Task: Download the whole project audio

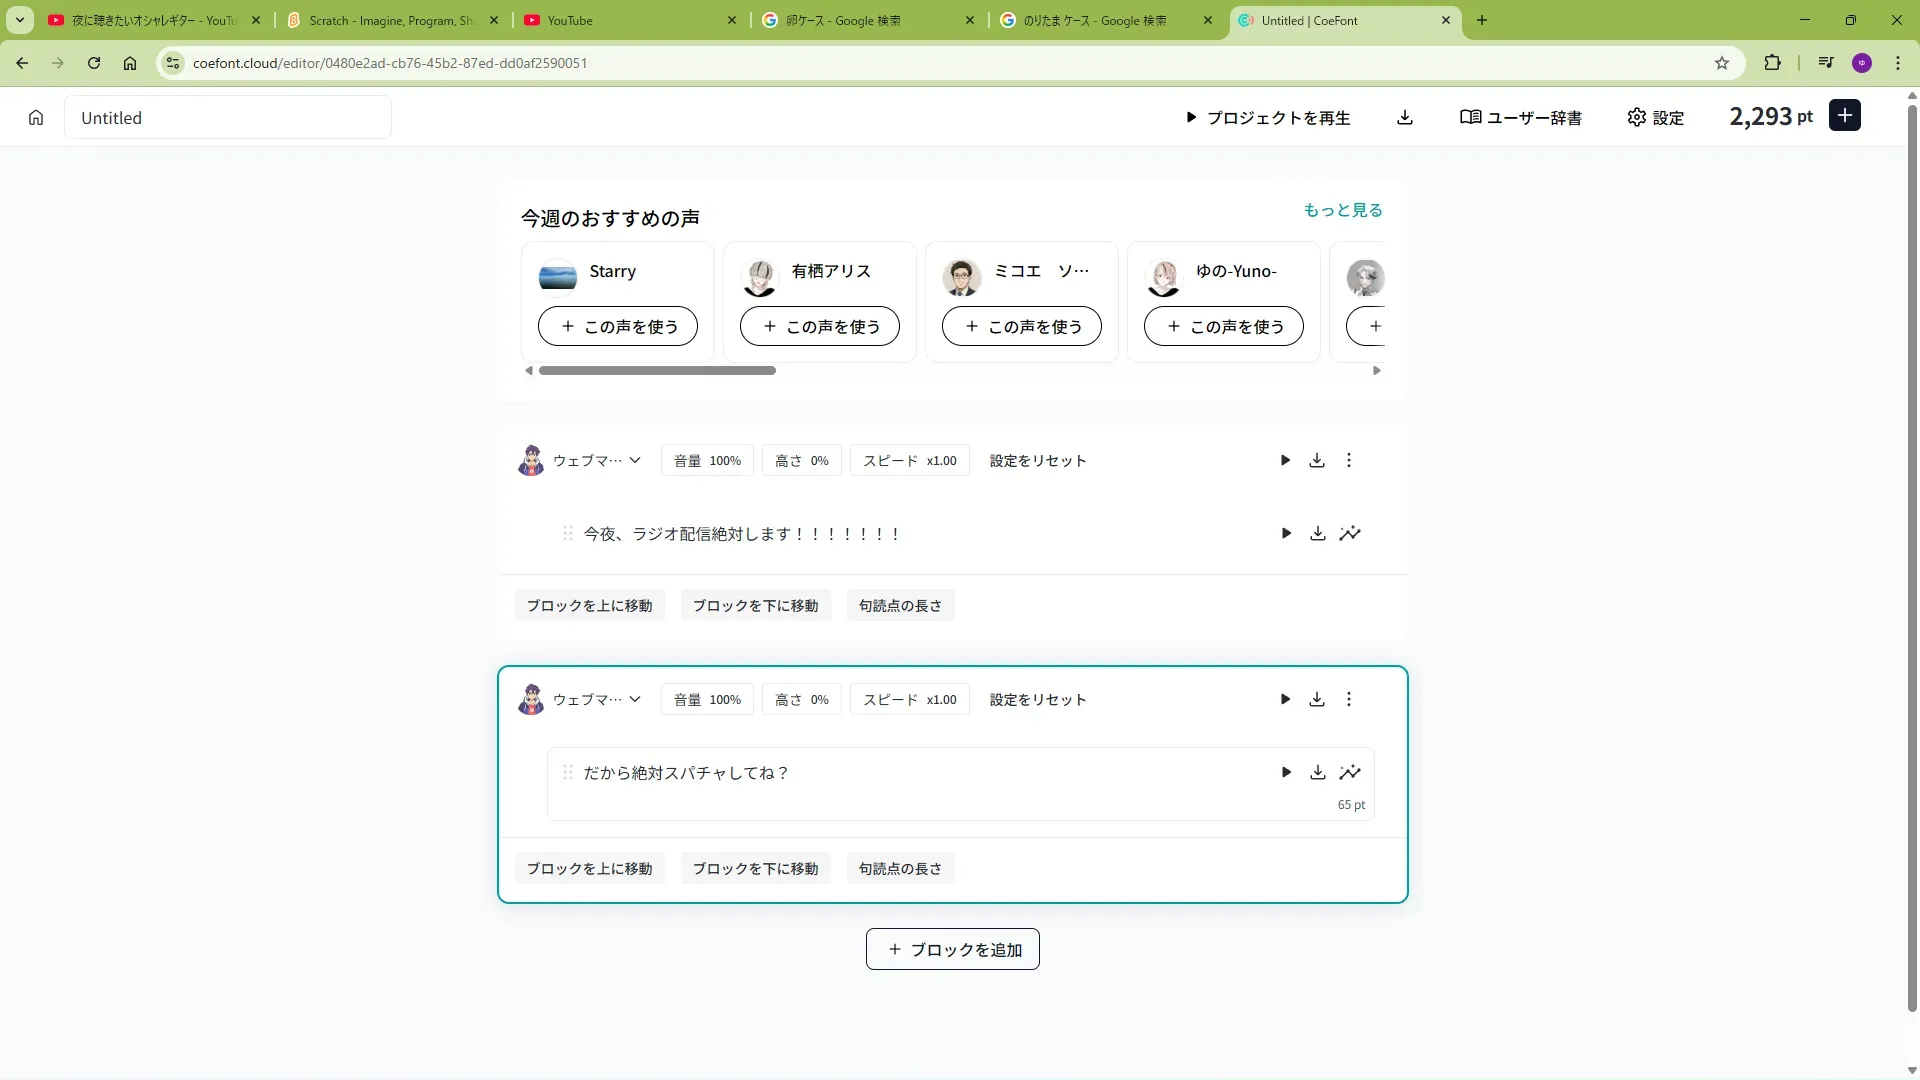Action: pos(1405,118)
